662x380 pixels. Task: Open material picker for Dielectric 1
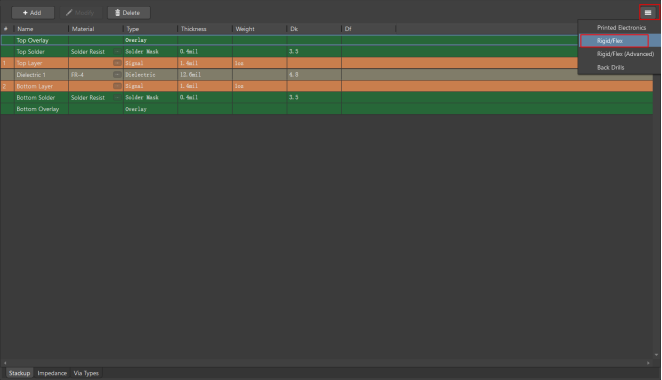tap(117, 75)
